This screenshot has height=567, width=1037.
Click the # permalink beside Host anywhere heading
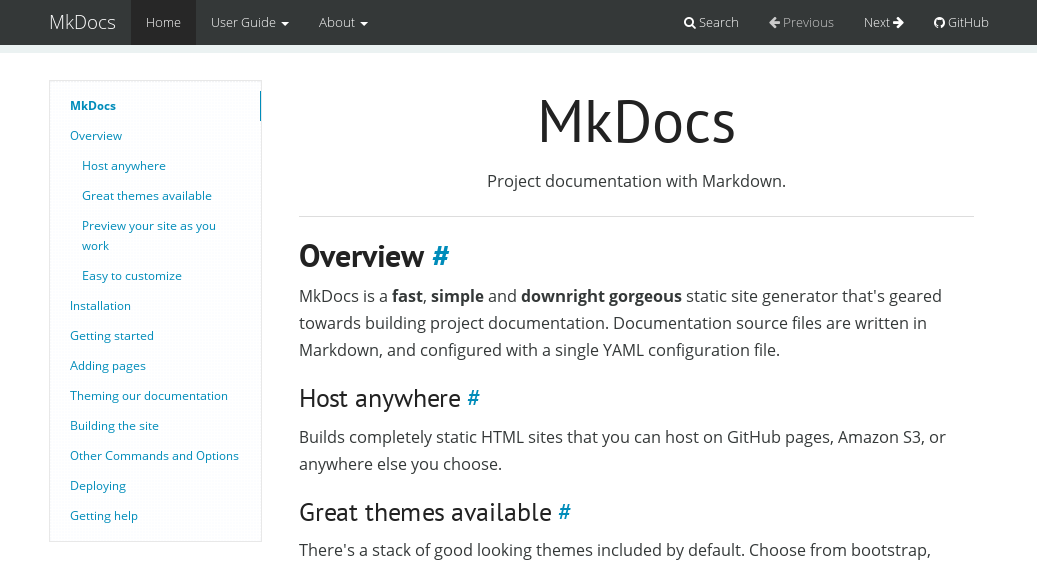click(x=474, y=398)
